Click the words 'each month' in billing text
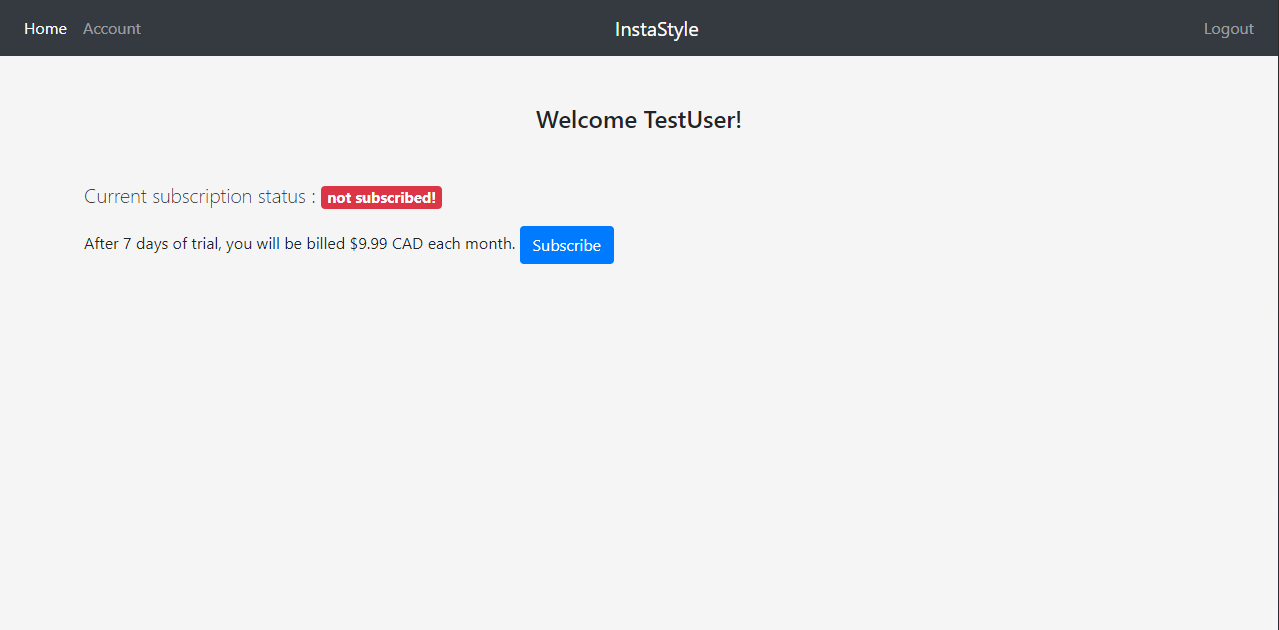Viewport: 1279px width, 630px height. tap(471, 244)
